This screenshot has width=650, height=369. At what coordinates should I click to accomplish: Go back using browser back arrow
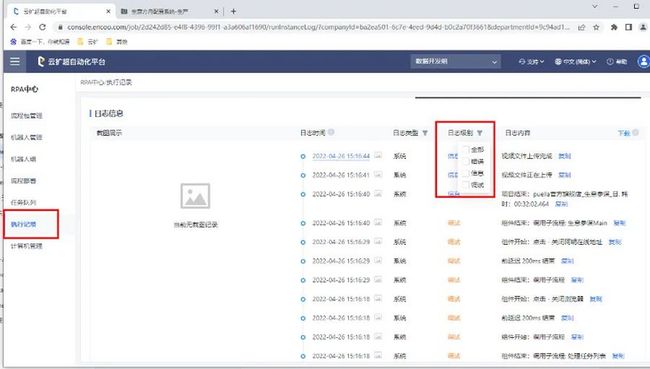13,27
